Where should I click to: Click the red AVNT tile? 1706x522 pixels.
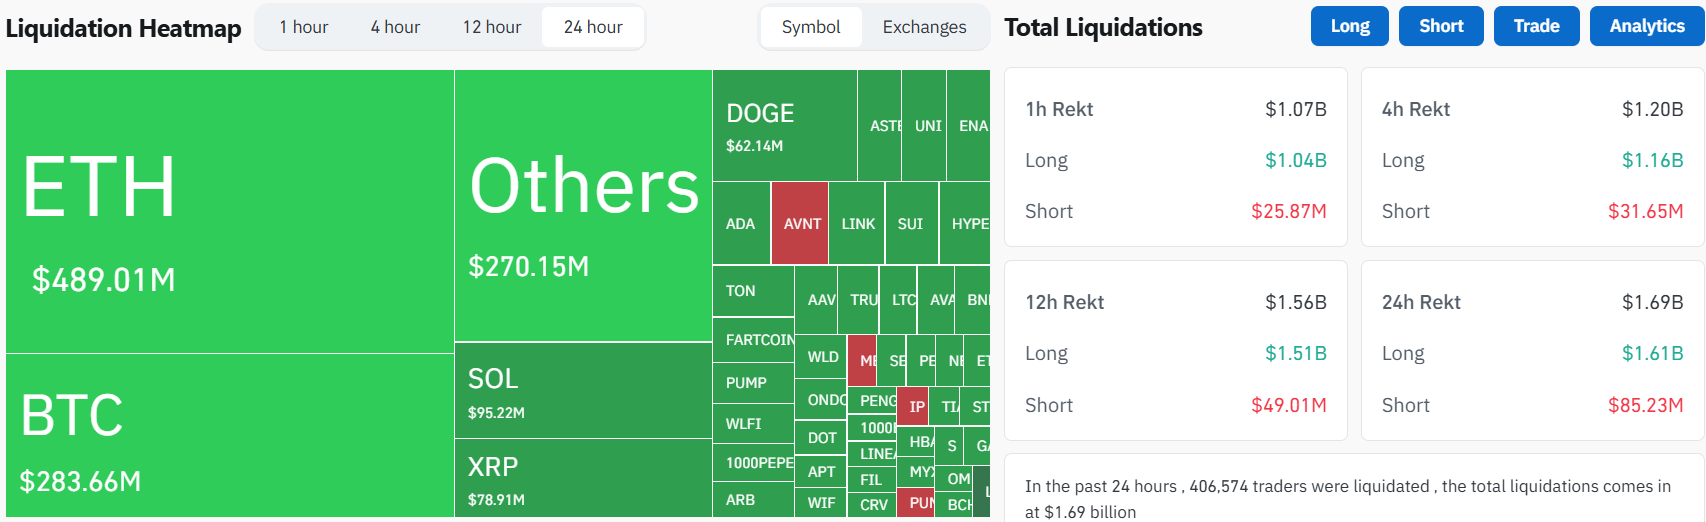[800, 223]
